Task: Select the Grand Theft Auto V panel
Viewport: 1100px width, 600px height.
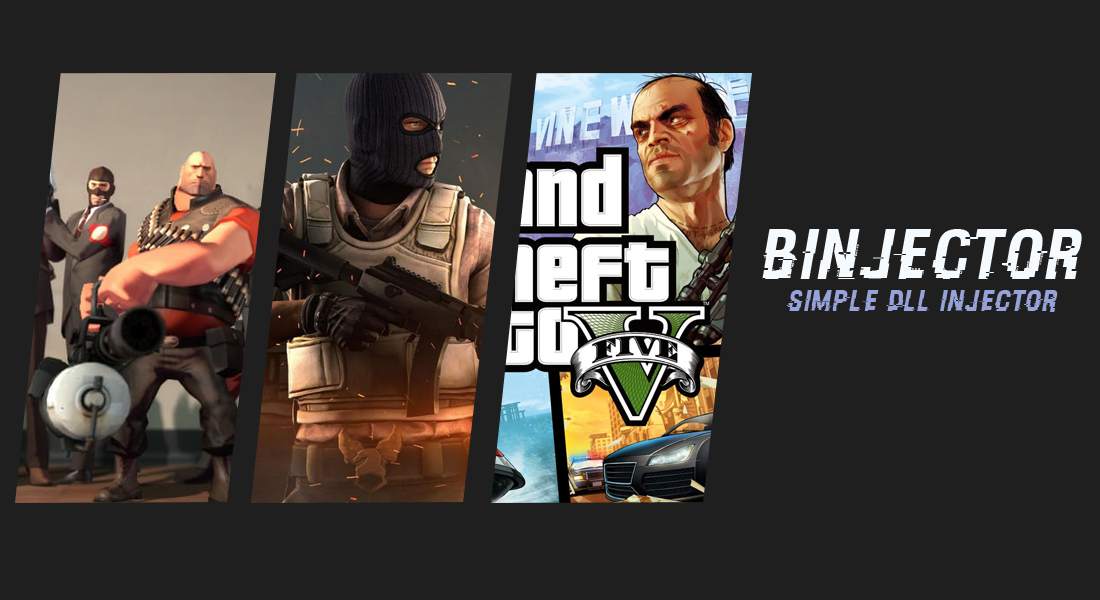Action: tap(622, 288)
